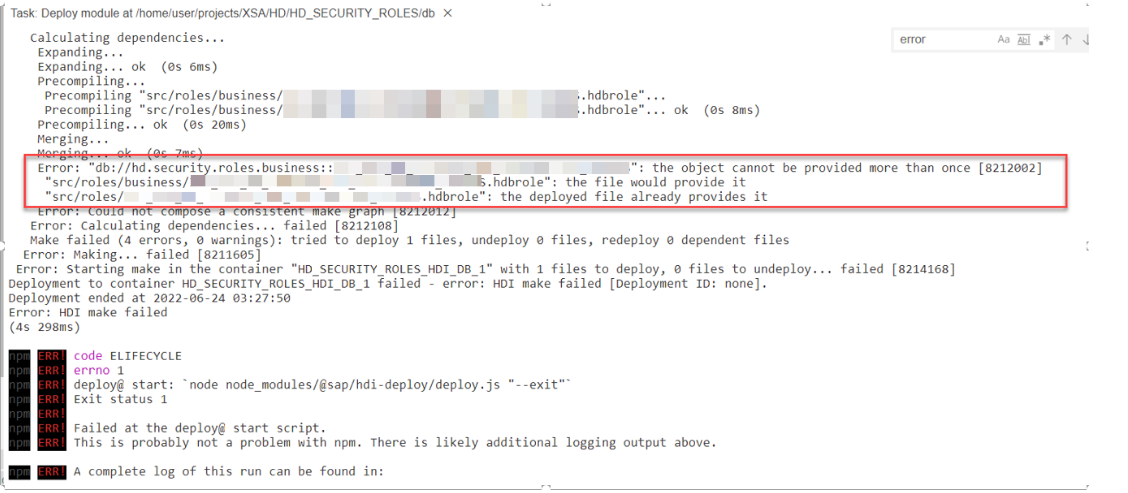The height and width of the screenshot is (493, 1128).
Task: Toggle the Match Case (Aa) search option
Action: [1004, 40]
